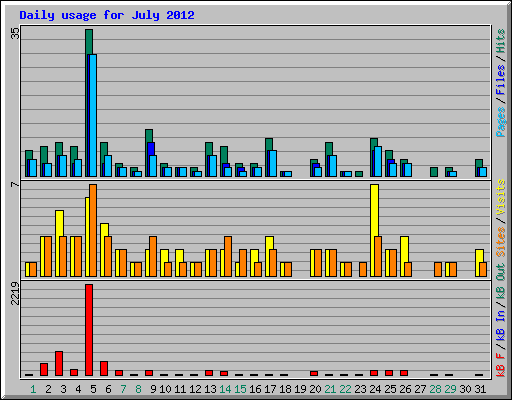The height and width of the screenshot is (400, 512).
Task: Click the y-axis value 2219
Action: click(x=15, y=294)
